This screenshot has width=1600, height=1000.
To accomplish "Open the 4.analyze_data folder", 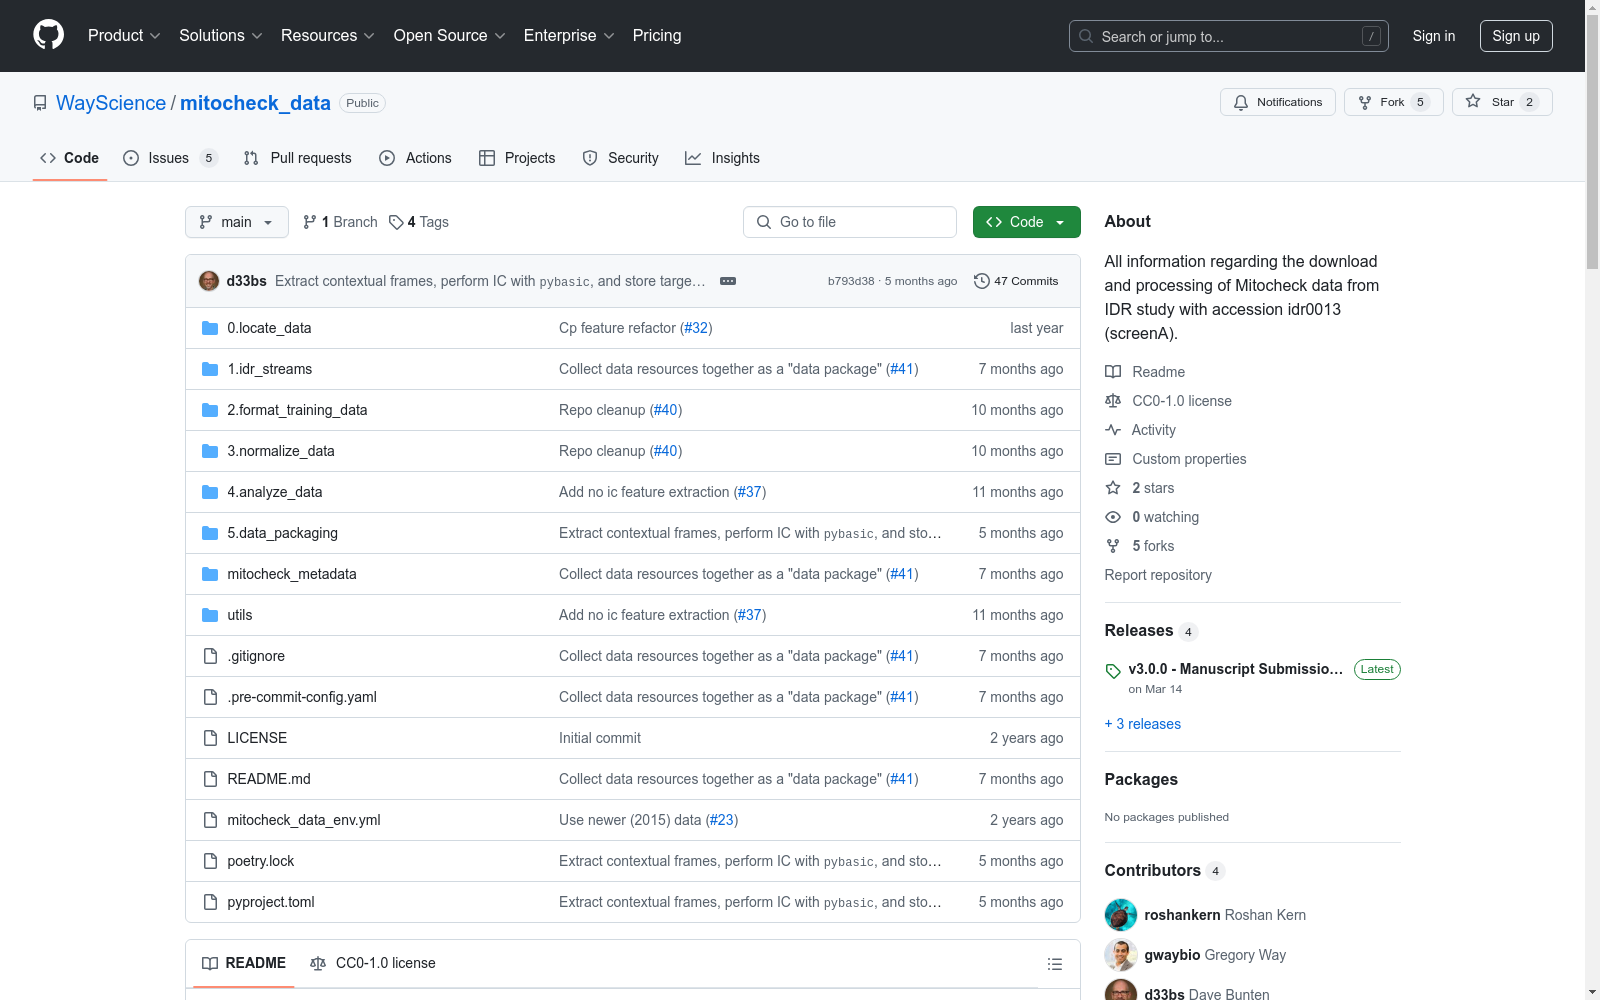I will pyautogui.click(x=275, y=492).
